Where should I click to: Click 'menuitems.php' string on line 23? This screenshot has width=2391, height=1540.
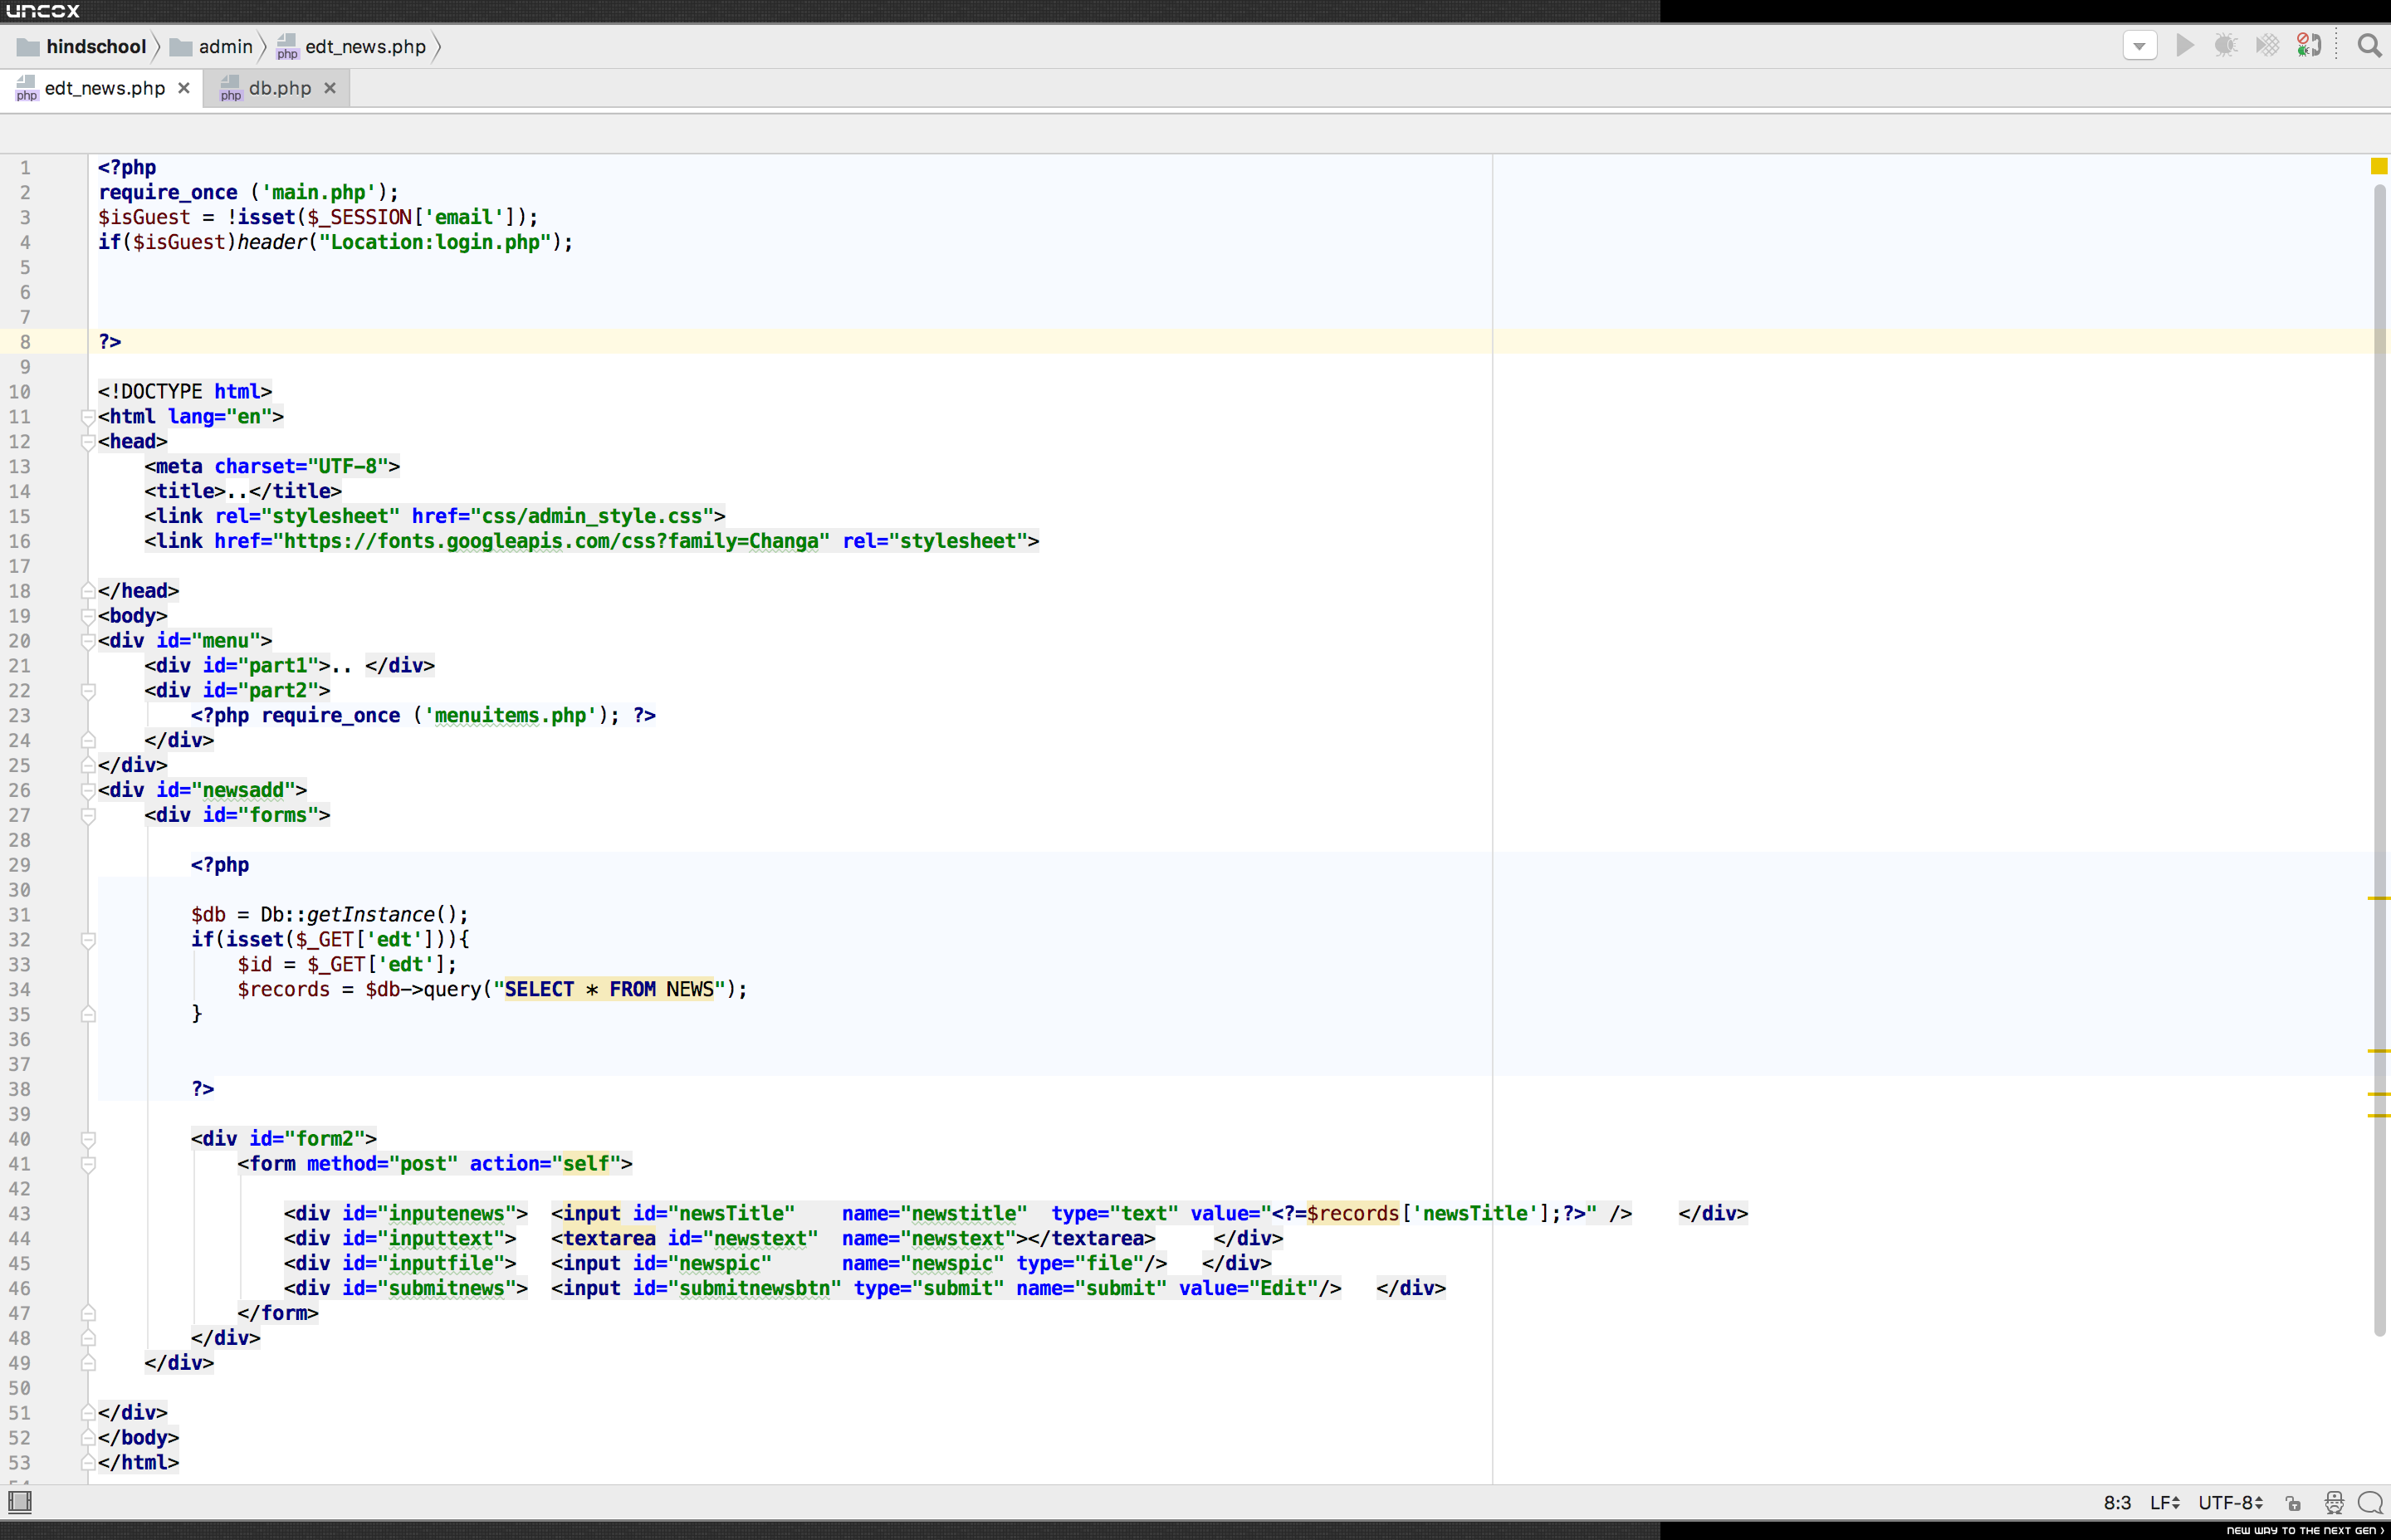[510, 715]
